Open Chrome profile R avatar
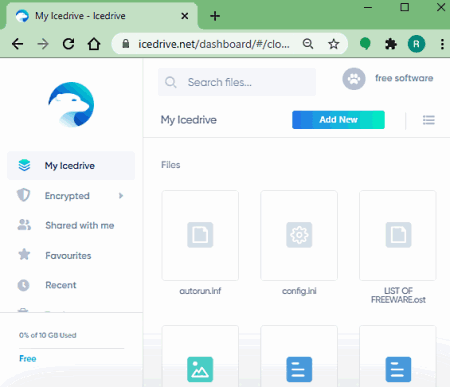The height and width of the screenshot is (387, 450). pyautogui.click(x=416, y=44)
